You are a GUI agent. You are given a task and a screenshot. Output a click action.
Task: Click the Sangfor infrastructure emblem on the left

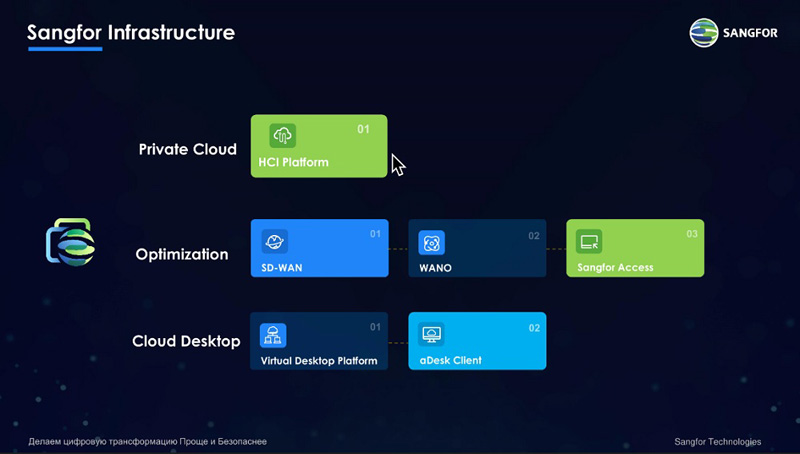71,242
